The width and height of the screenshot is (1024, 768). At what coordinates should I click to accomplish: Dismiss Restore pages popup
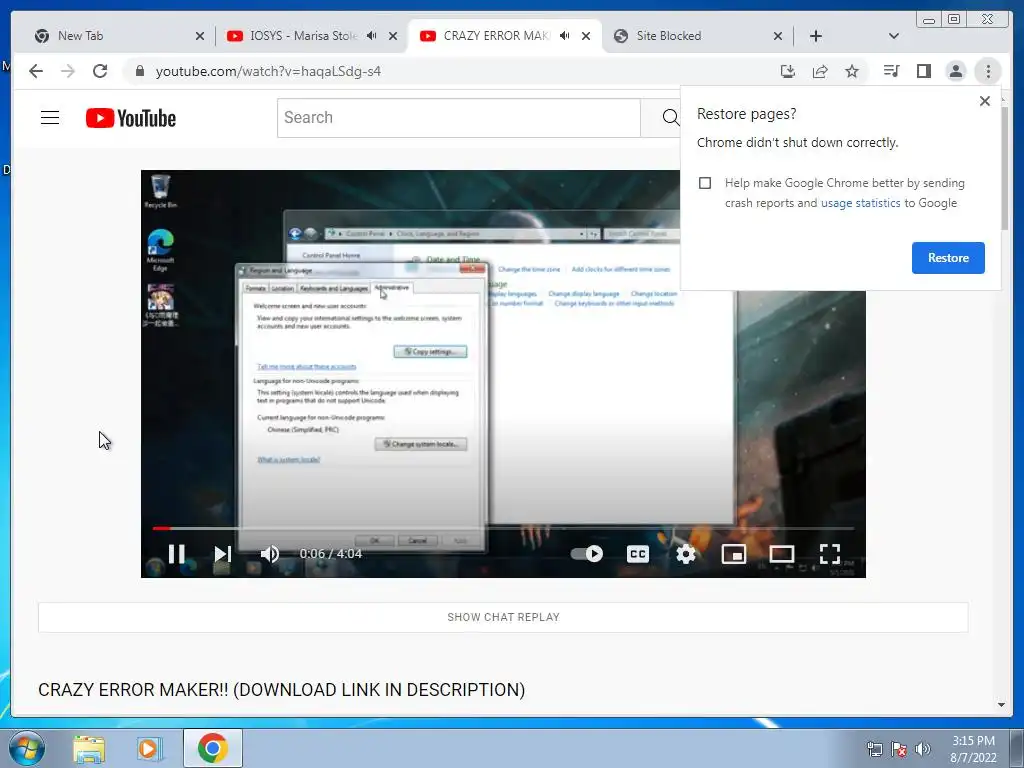985,101
